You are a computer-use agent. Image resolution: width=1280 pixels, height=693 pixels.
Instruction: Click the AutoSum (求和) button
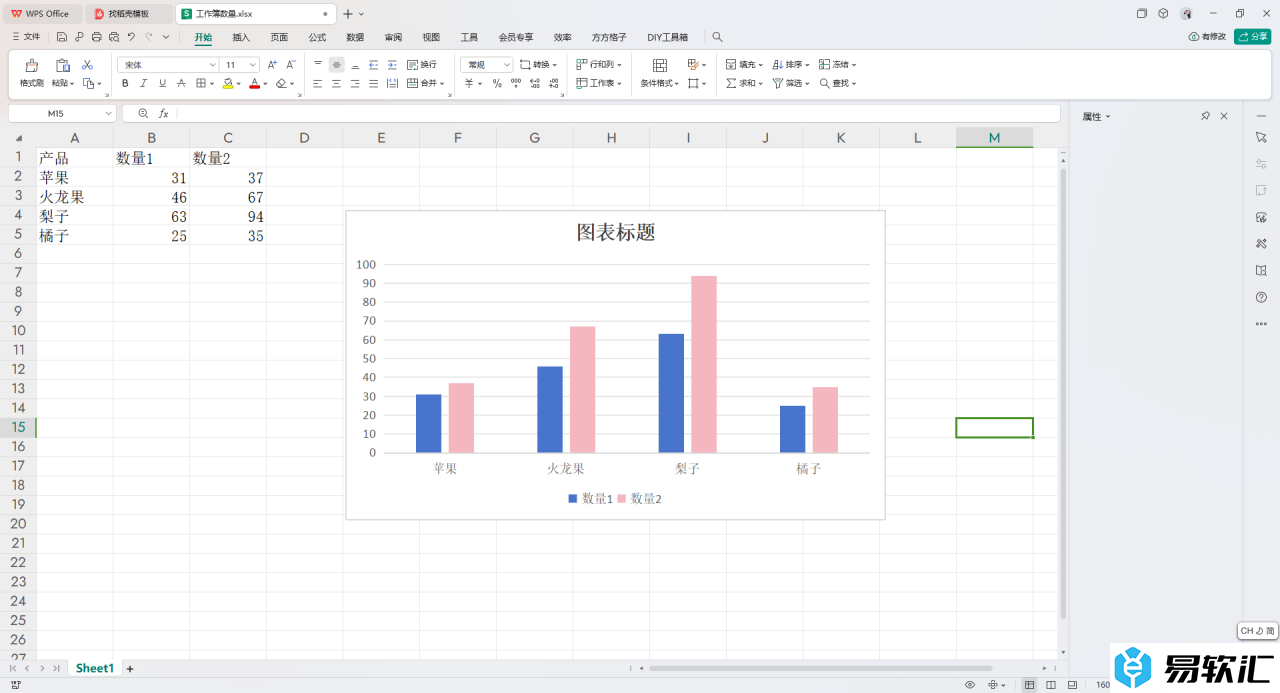744,84
